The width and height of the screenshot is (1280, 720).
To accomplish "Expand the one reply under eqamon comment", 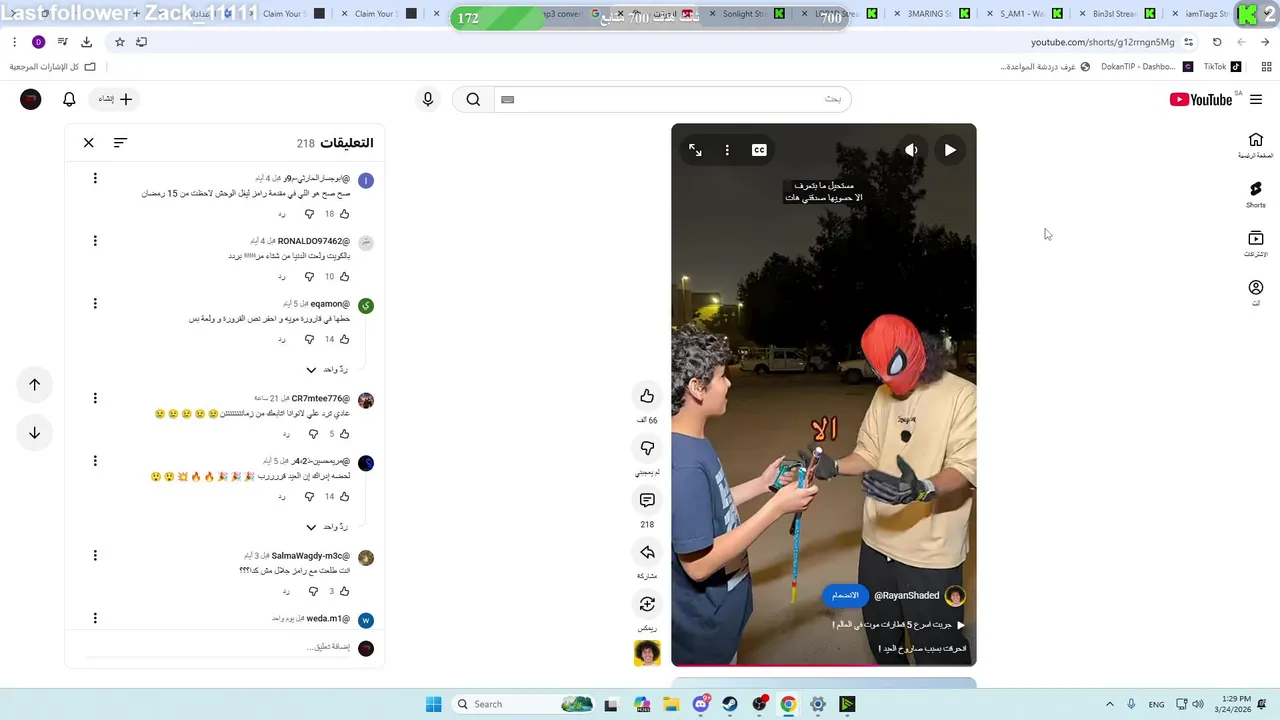I will point(327,370).
